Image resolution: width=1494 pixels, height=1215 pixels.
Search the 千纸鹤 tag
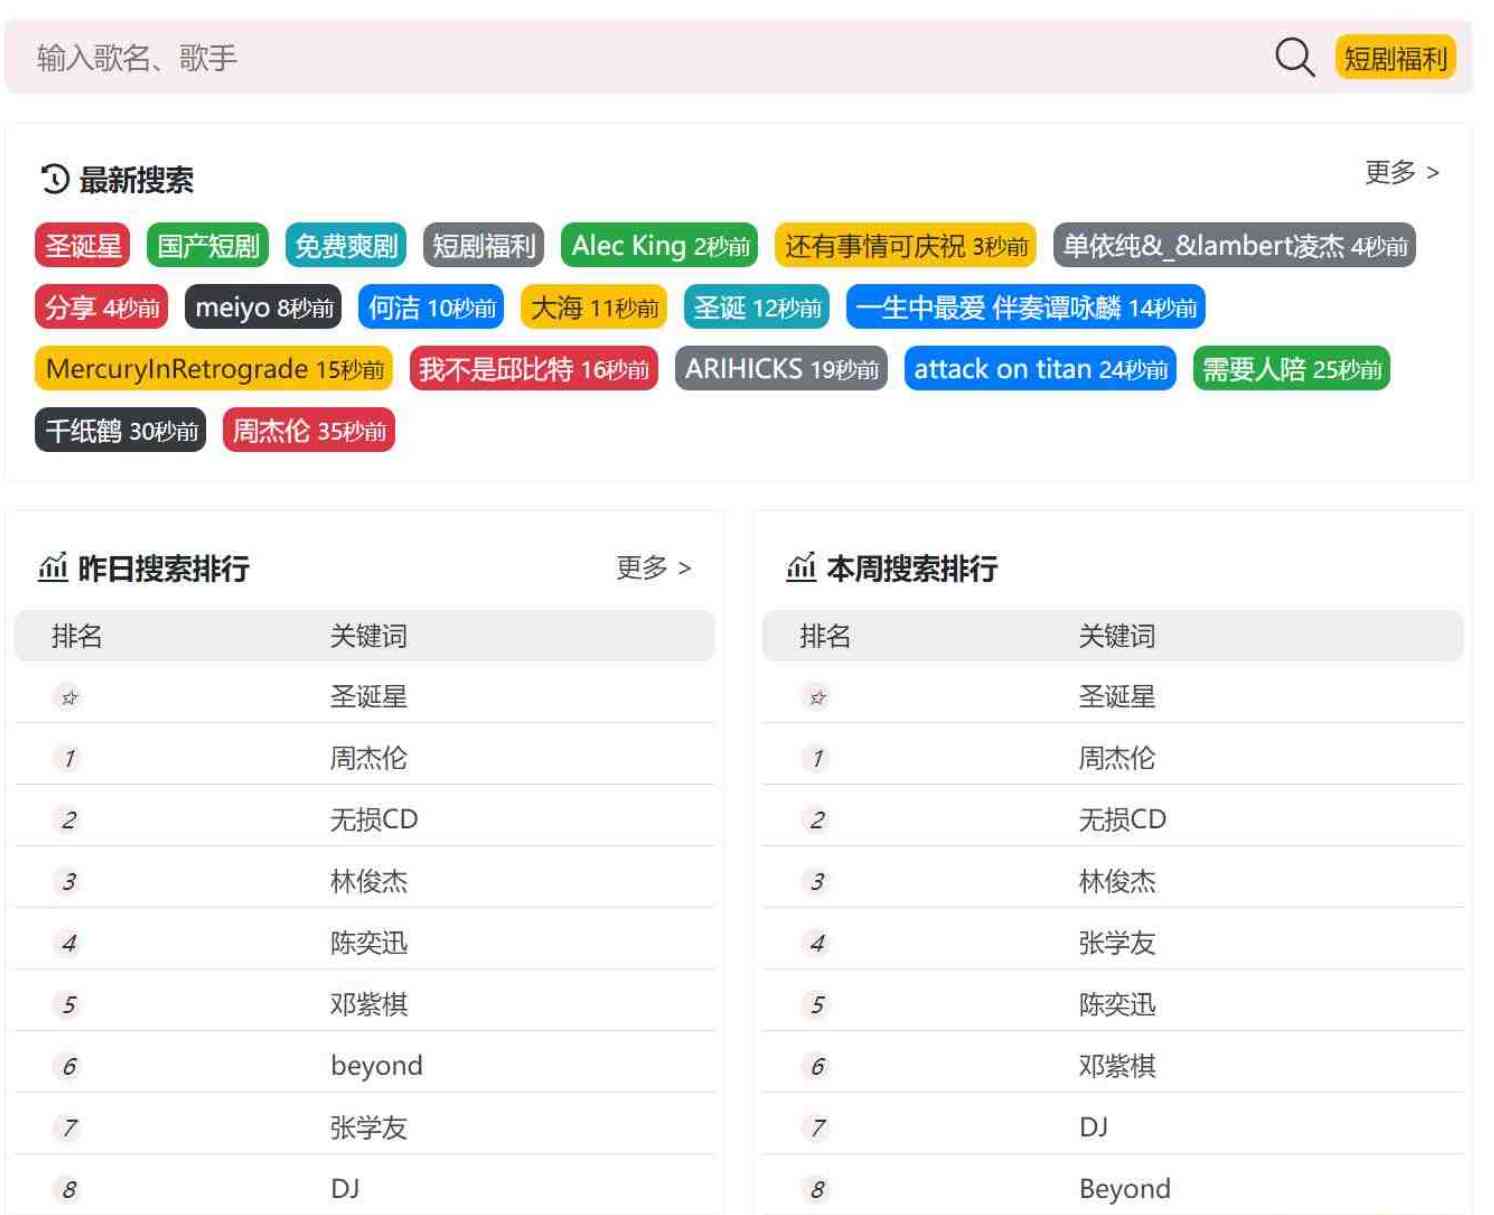click(121, 431)
